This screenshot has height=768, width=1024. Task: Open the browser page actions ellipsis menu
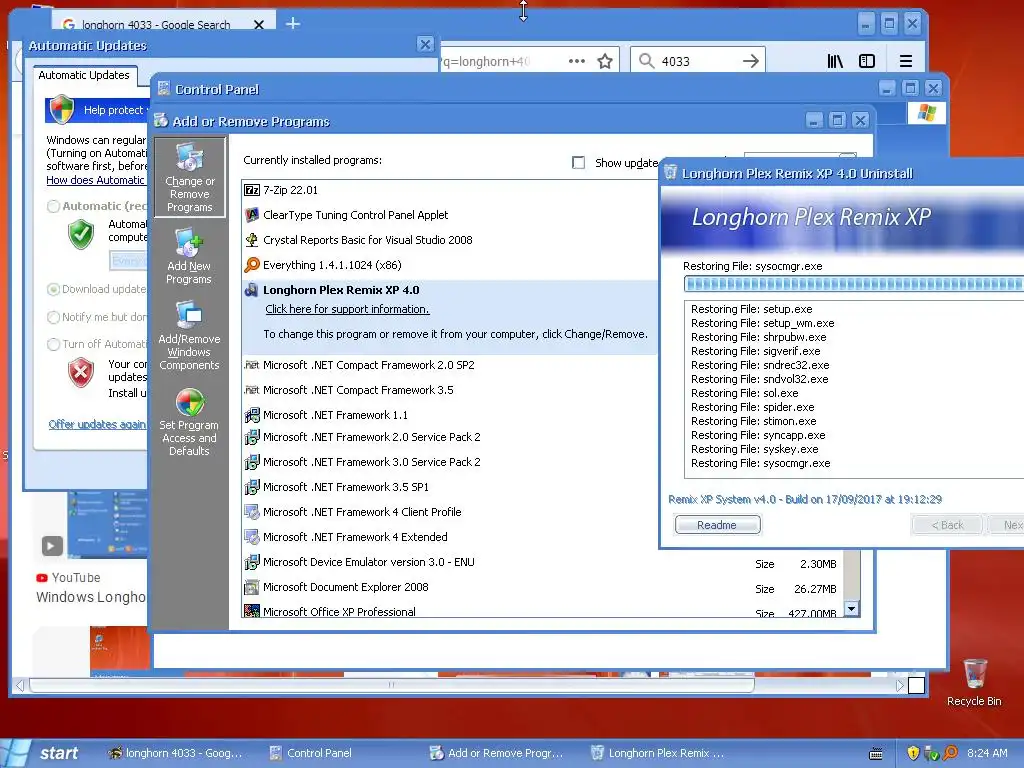click(x=577, y=61)
